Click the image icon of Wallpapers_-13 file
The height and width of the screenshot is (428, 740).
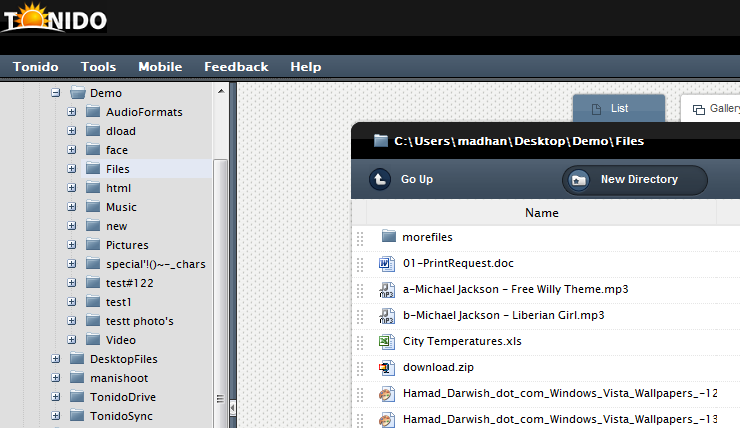point(387,420)
